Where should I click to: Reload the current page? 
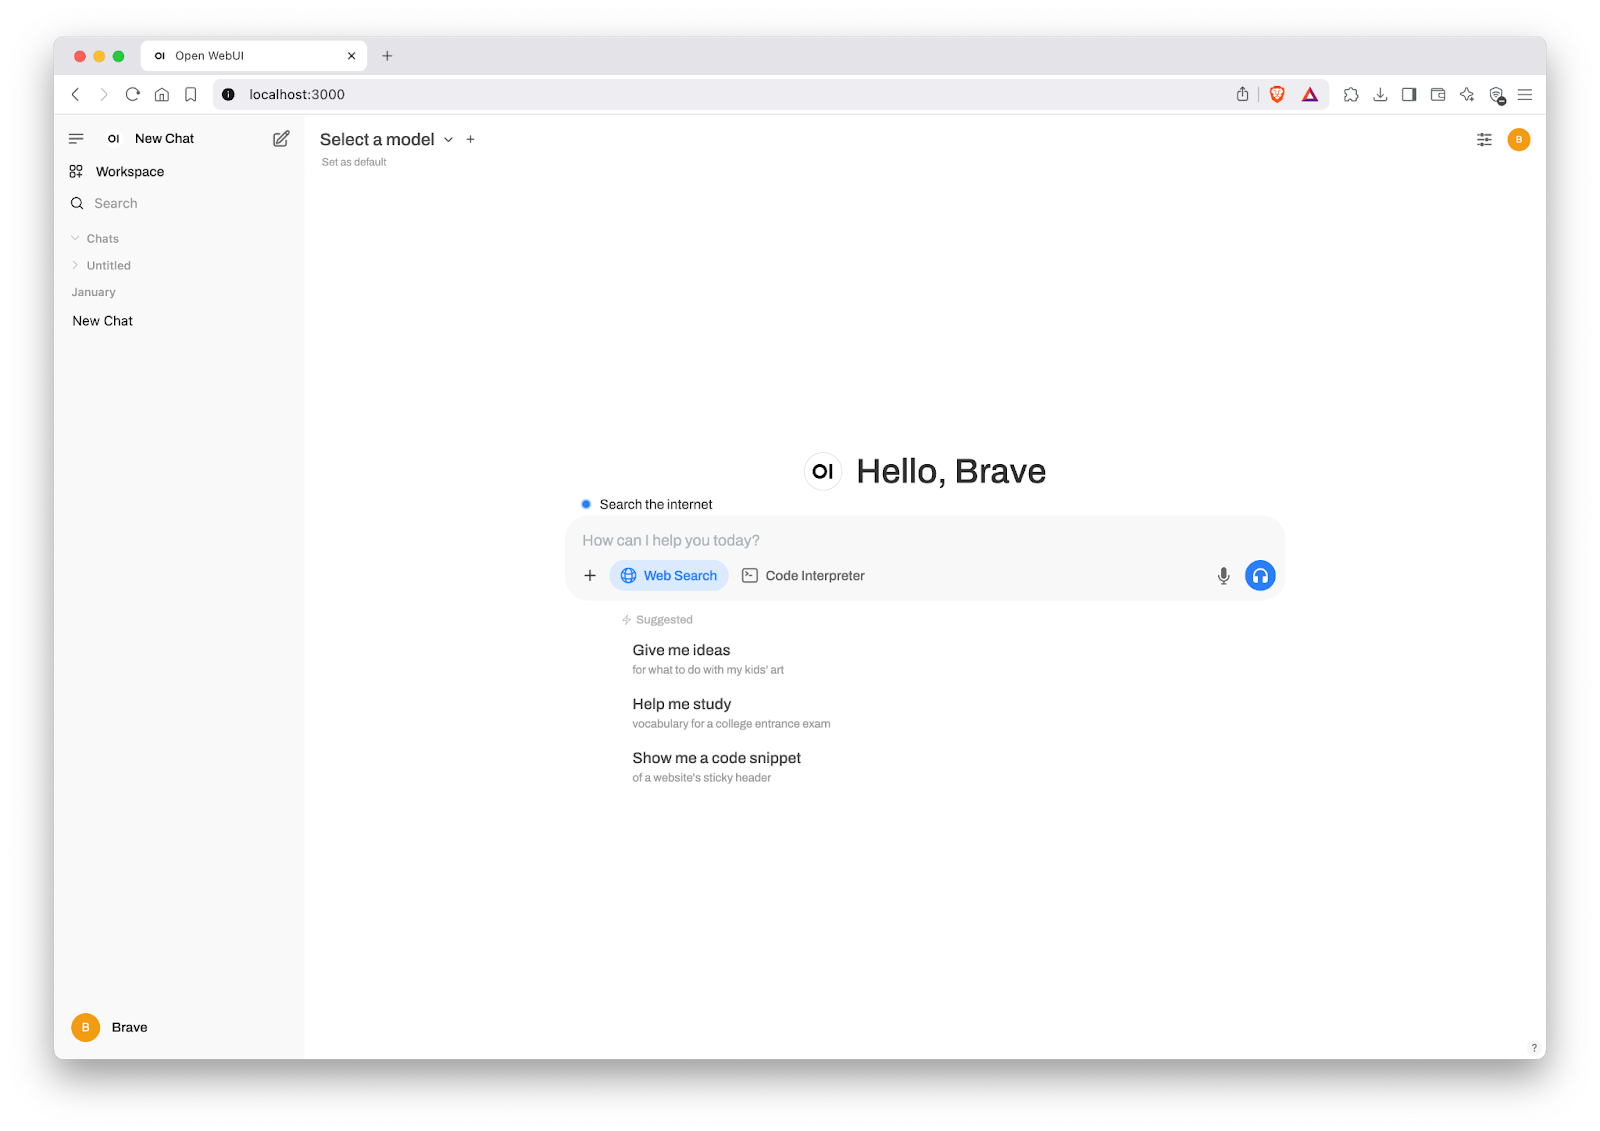coord(132,94)
